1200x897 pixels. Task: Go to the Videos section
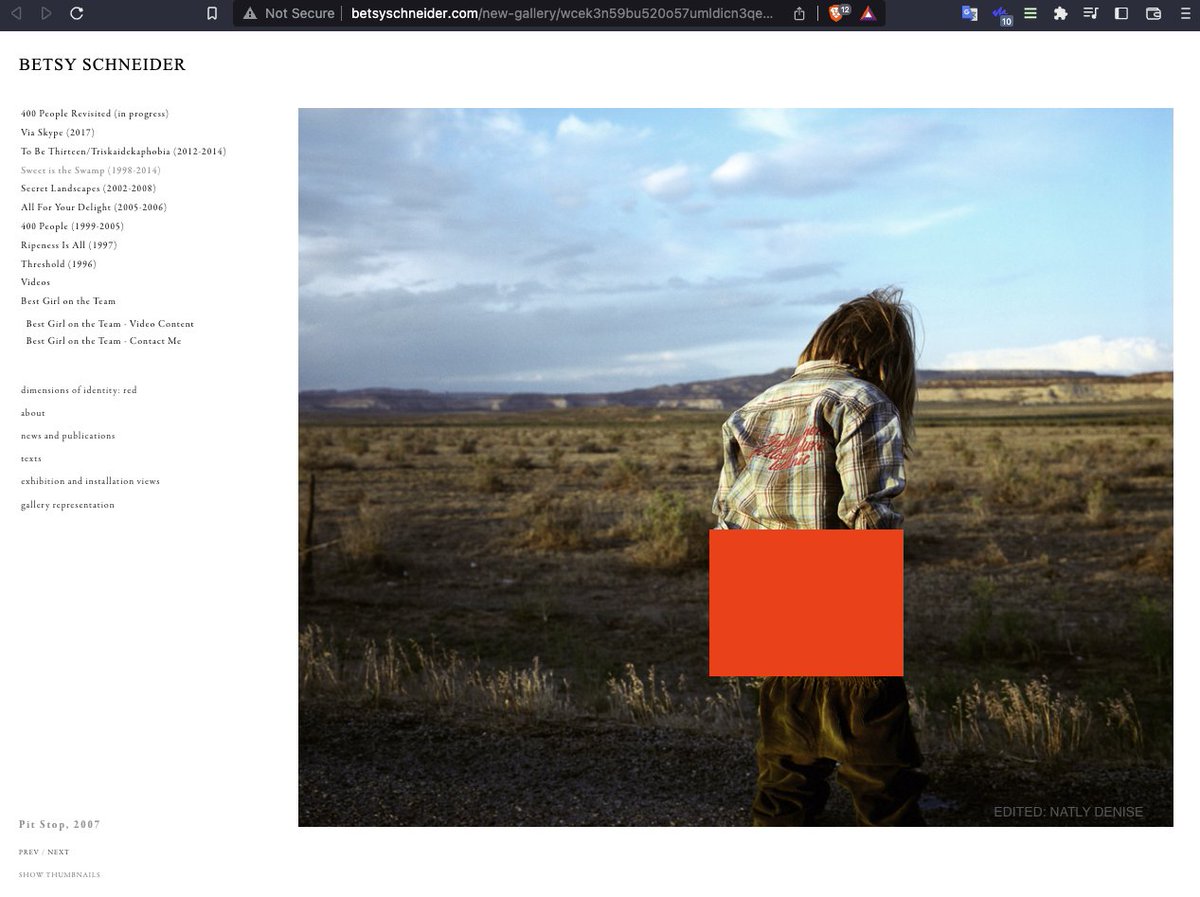[35, 283]
